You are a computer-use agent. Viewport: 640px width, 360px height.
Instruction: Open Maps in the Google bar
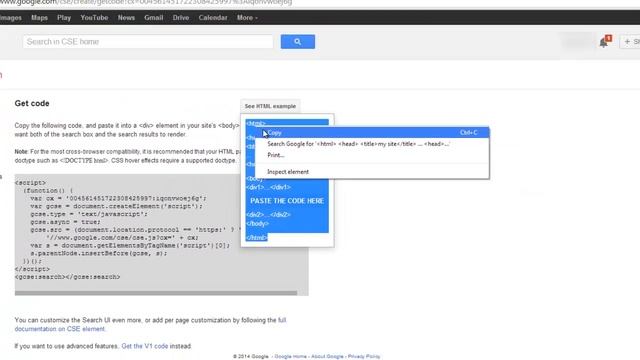pyautogui.click(x=39, y=18)
